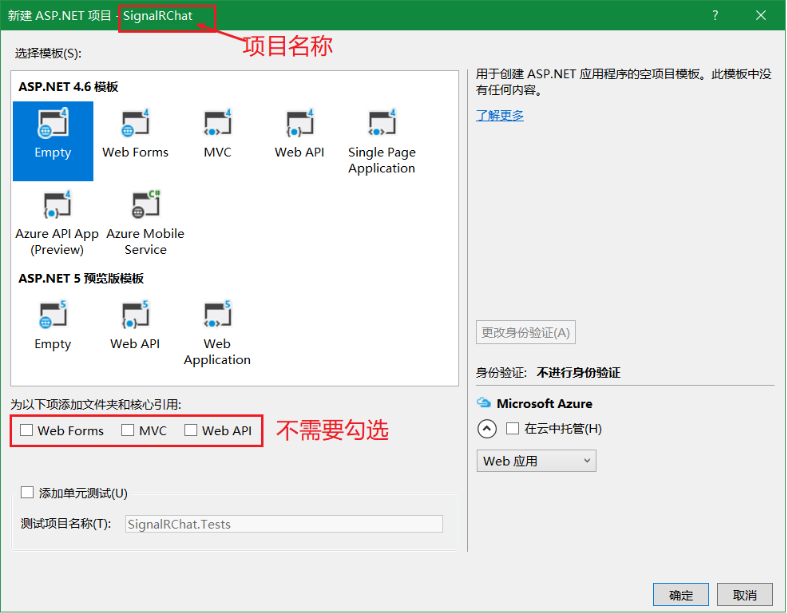The image size is (787, 613).
Task: Click the Microsoft Azure cloud icon
Action: [x=483, y=403]
